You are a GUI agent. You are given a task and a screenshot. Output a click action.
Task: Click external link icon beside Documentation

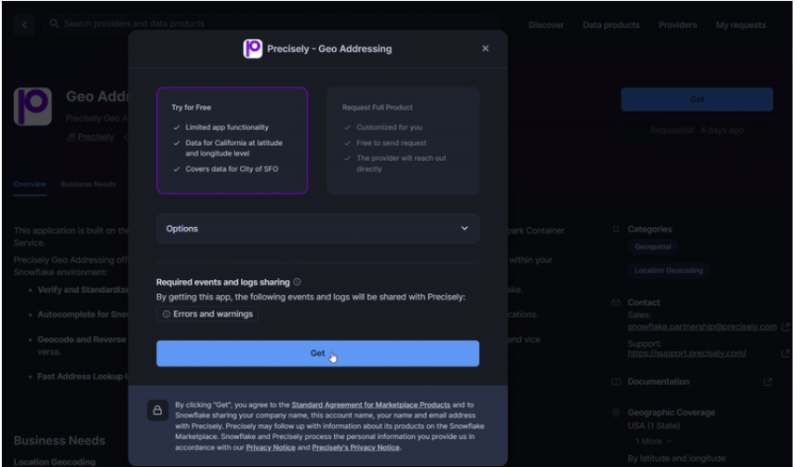click(x=768, y=382)
